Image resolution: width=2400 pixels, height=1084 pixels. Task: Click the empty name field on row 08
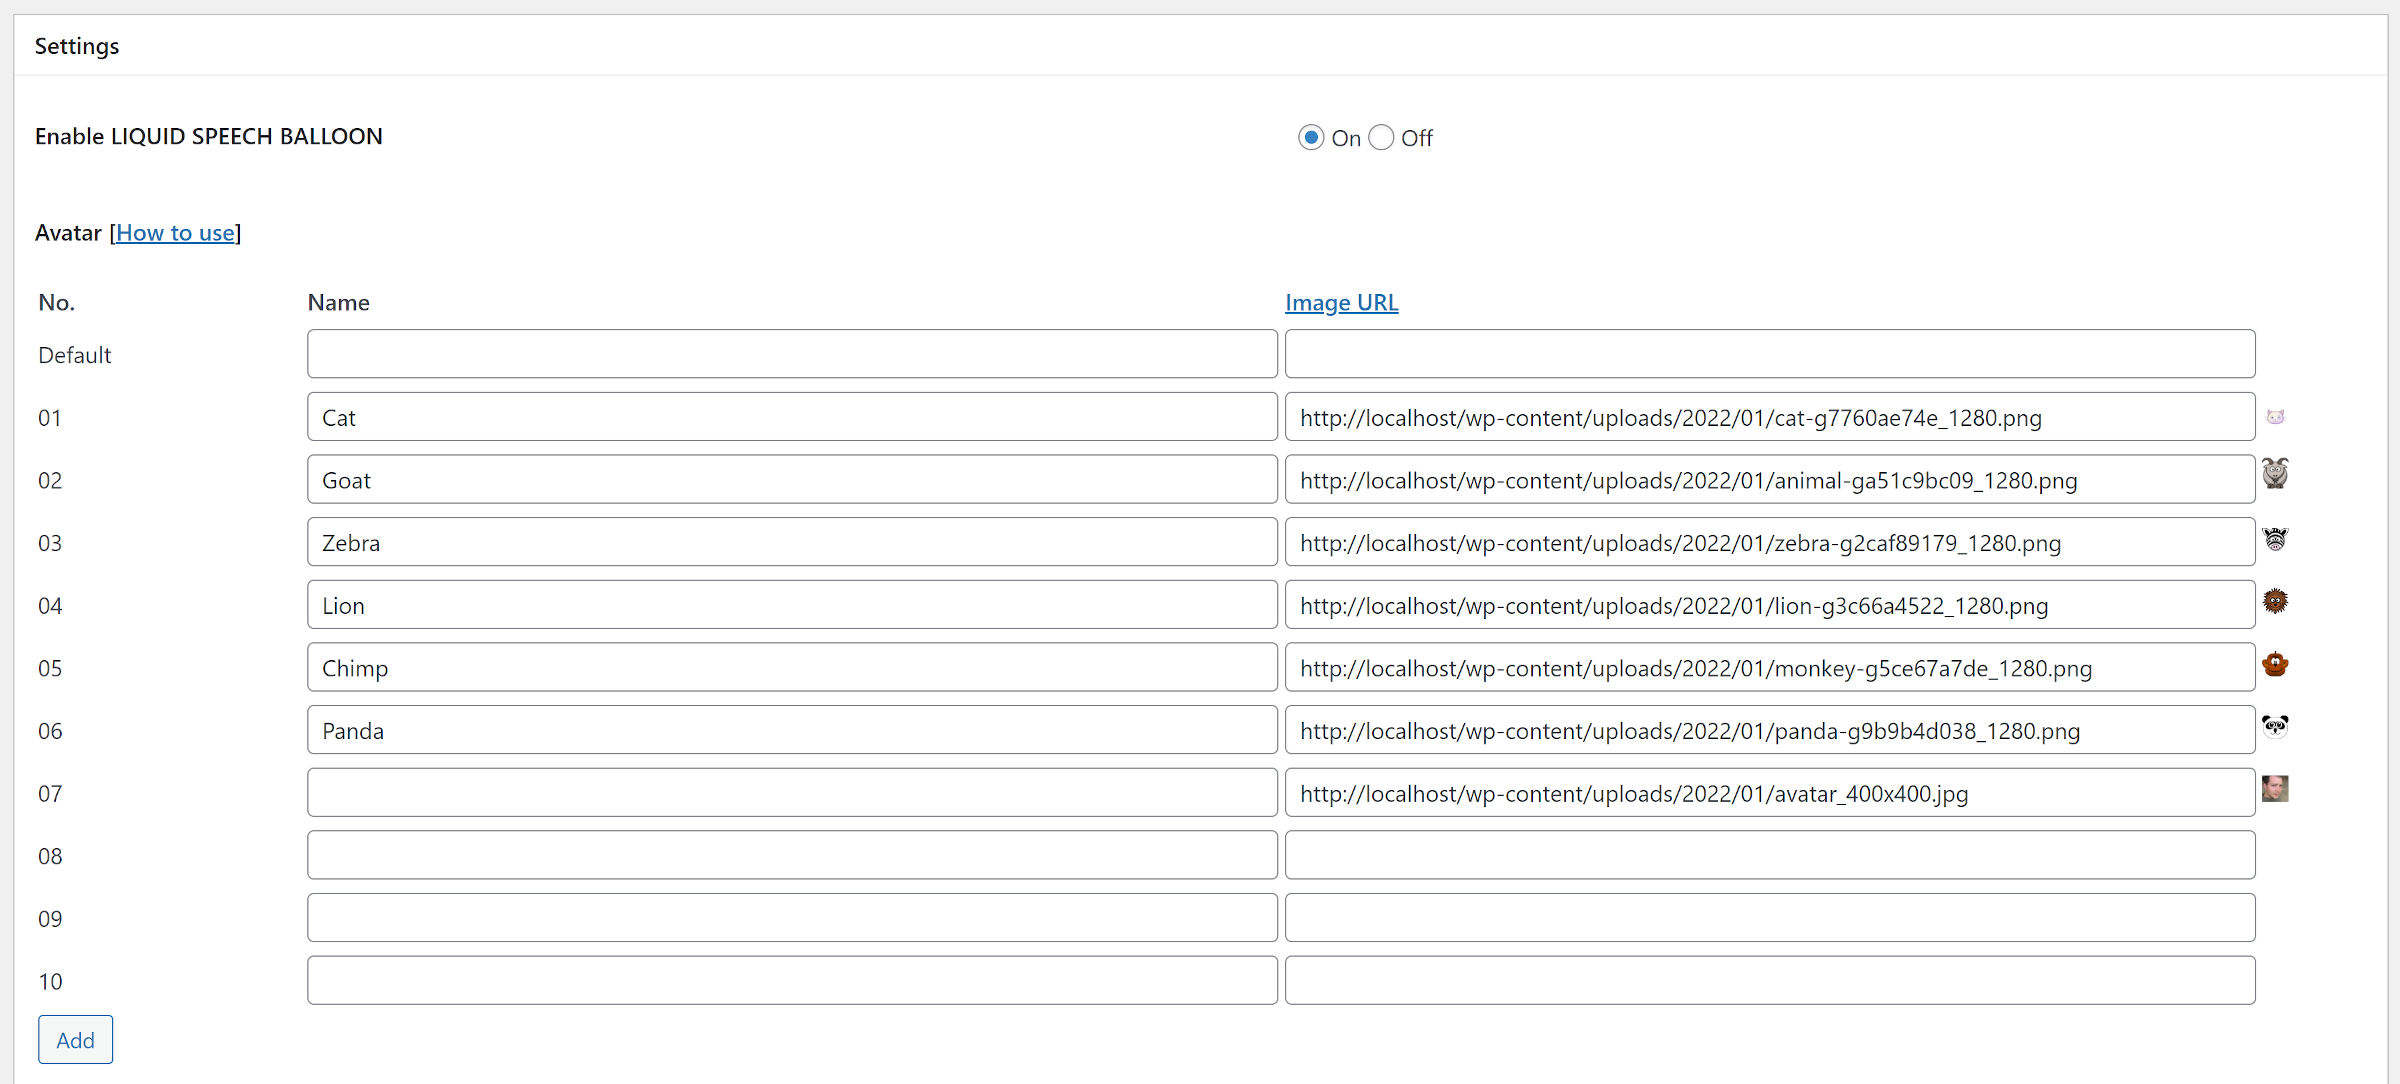[x=790, y=855]
